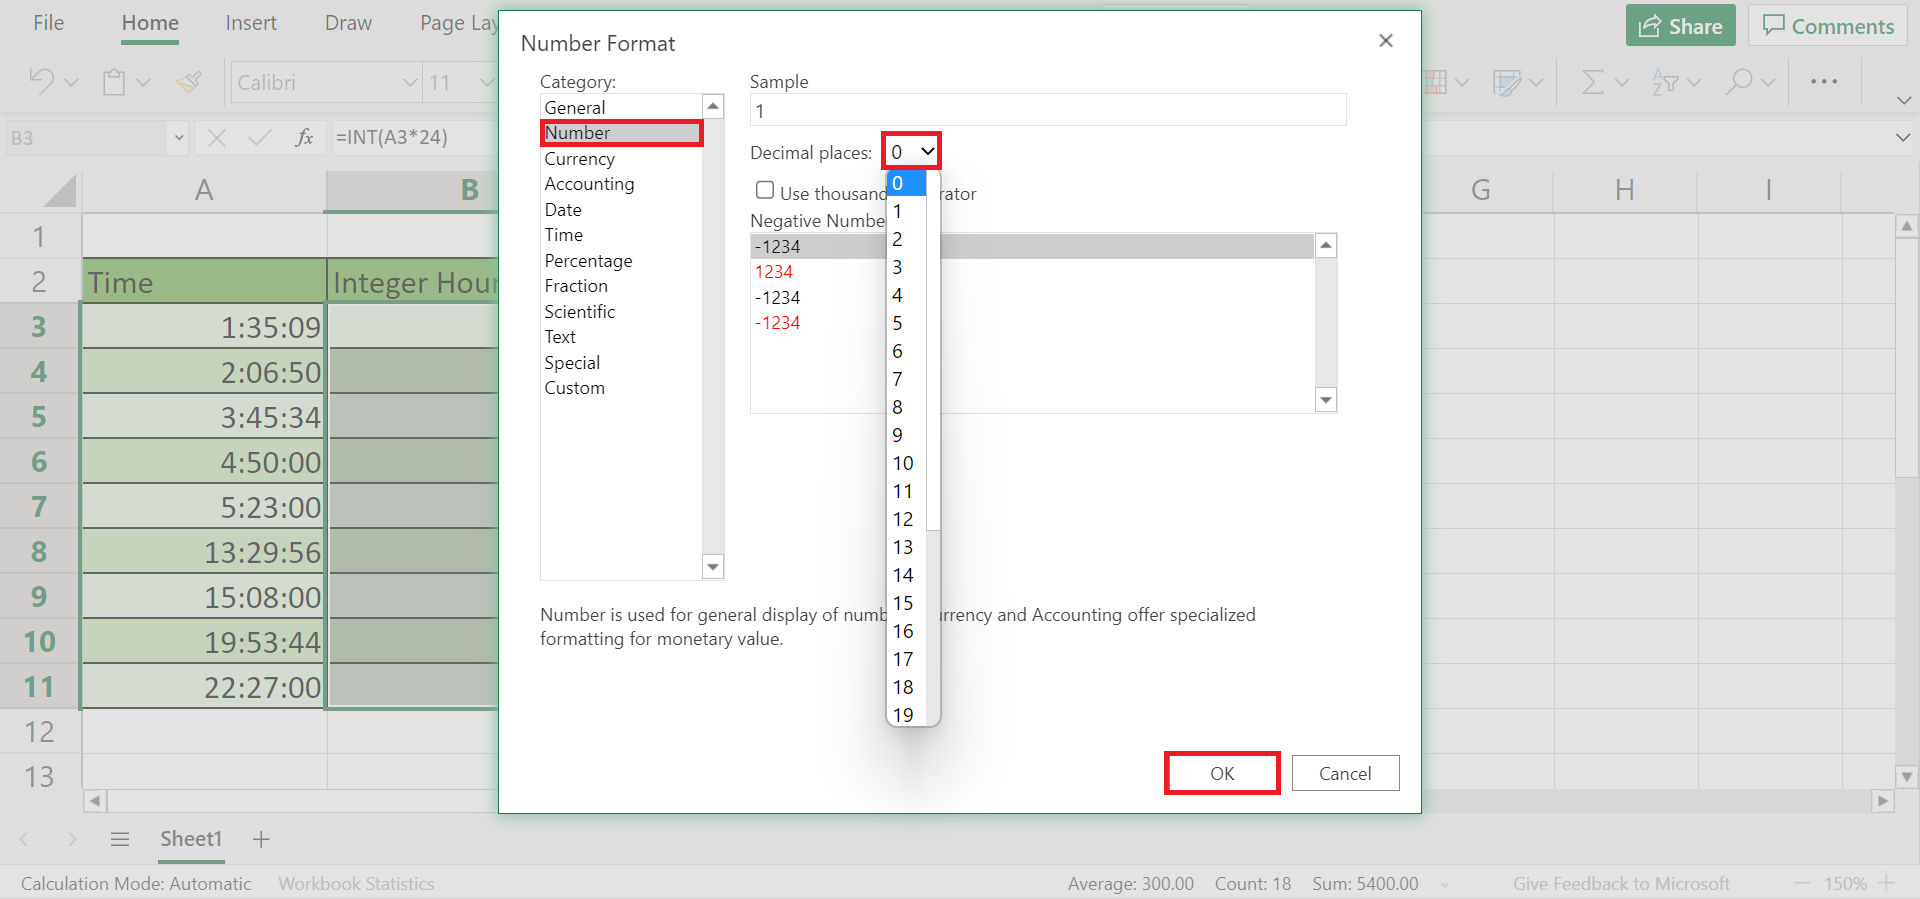Image resolution: width=1920 pixels, height=899 pixels.
Task: Select the Format Painter brush icon
Action: coord(189,82)
